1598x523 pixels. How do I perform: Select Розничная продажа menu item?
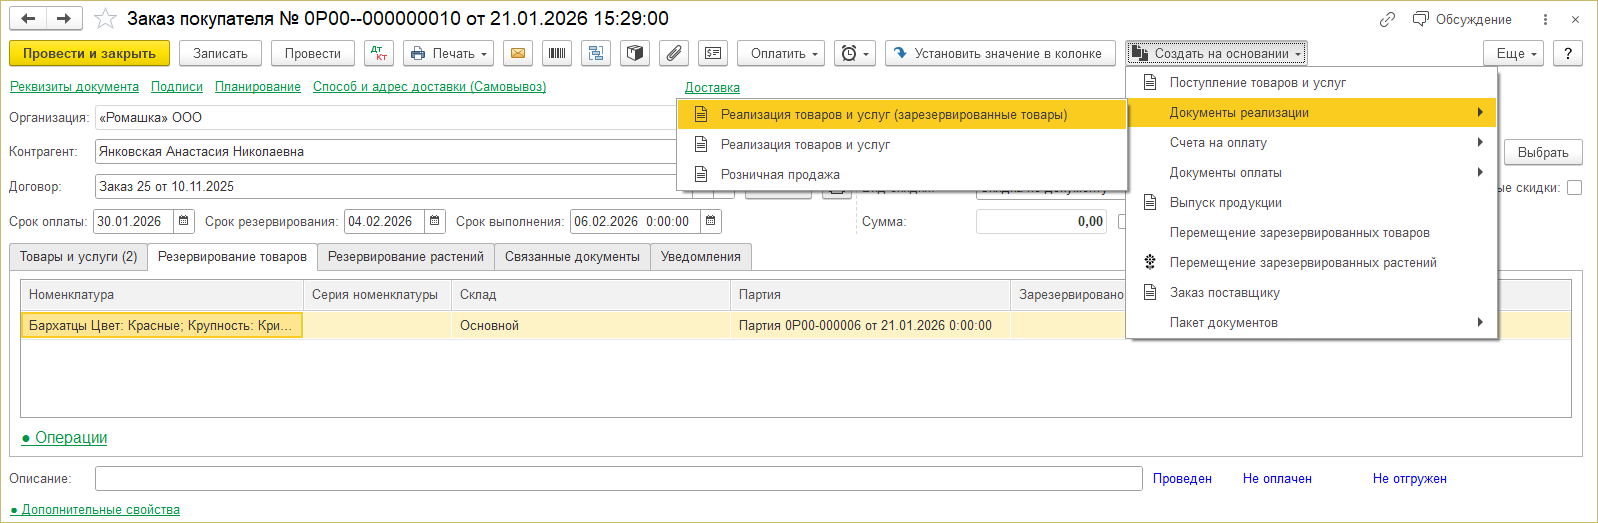pyautogui.click(x=902, y=174)
